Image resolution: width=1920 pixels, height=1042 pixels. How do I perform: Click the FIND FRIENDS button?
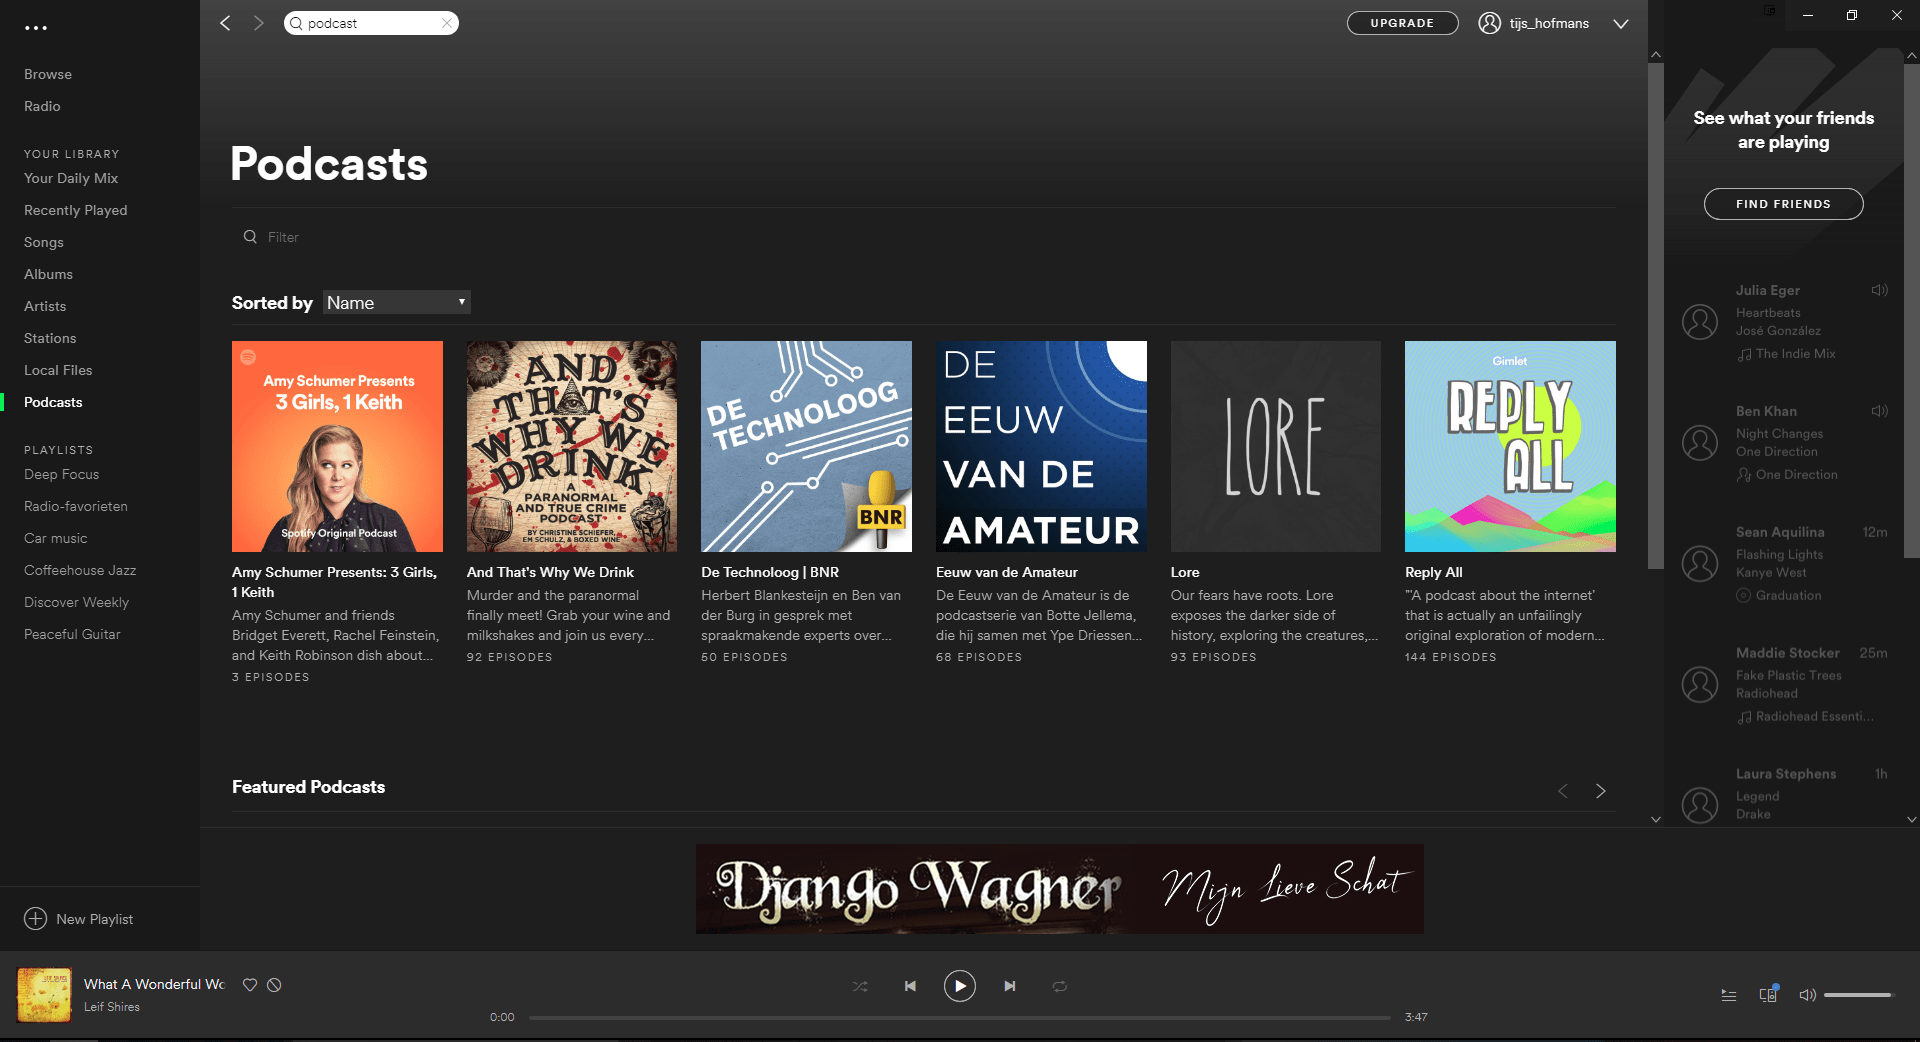[x=1783, y=204]
